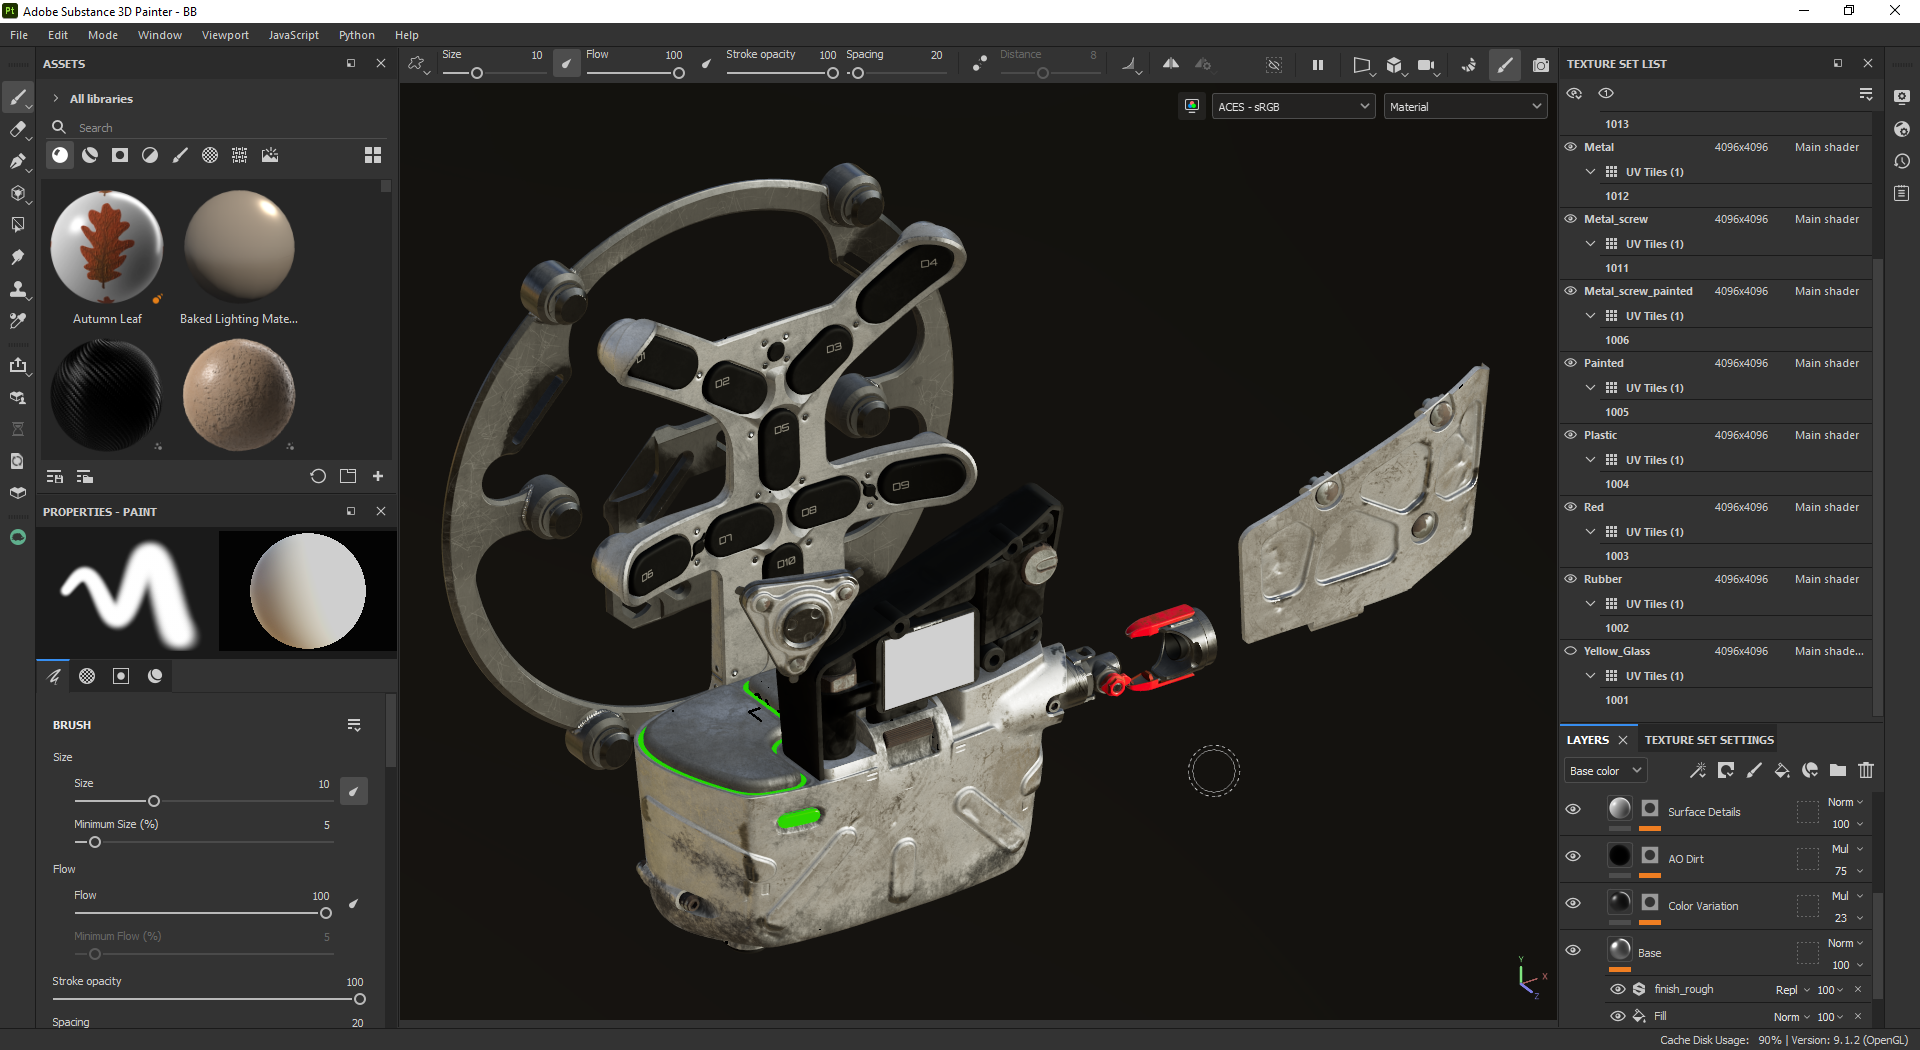Hide the AO Dirt layer
The height and width of the screenshot is (1050, 1920).
(1573, 856)
